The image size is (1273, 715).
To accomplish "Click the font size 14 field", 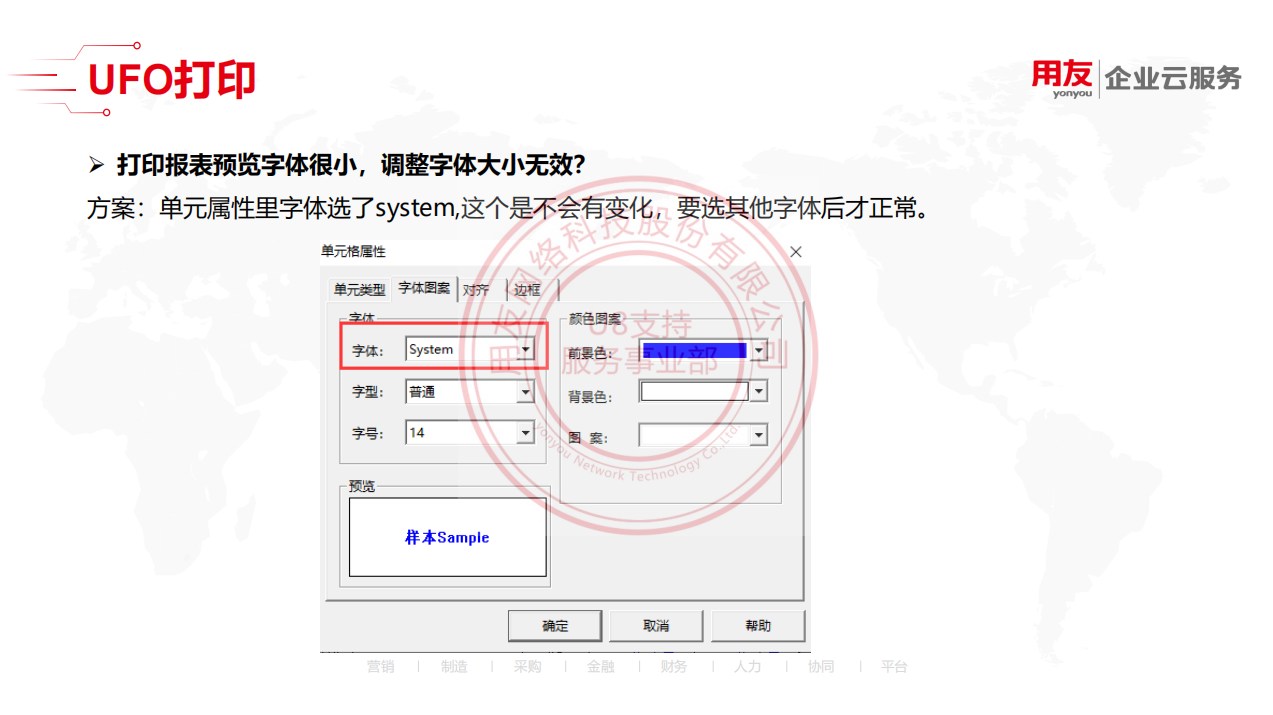I will (x=461, y=433).
